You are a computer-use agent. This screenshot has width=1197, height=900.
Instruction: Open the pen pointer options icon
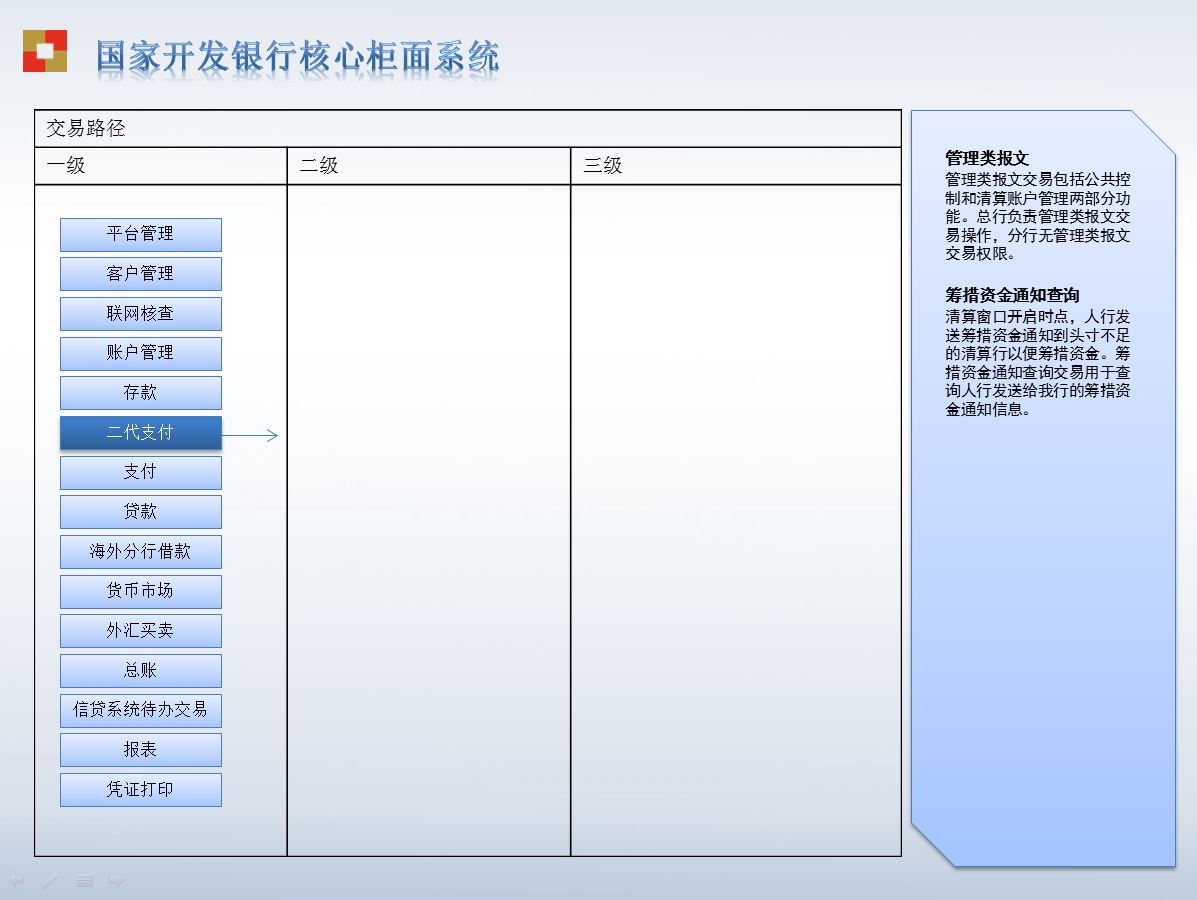50,880
